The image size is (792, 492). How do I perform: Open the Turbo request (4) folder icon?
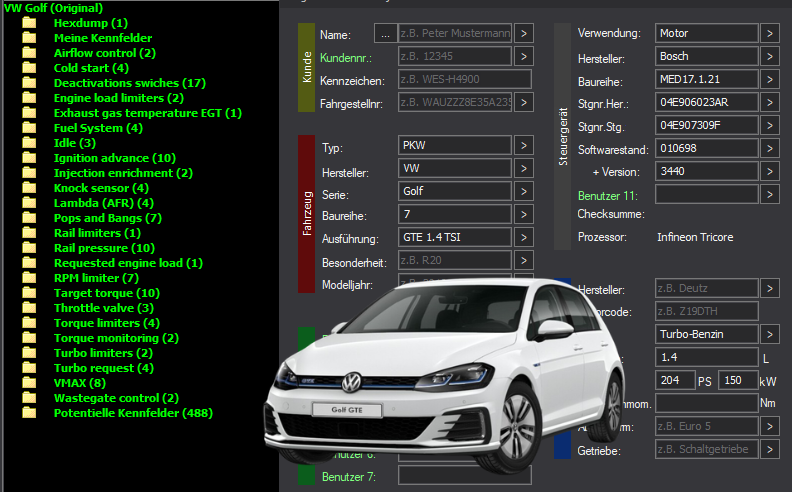point(29,368)
